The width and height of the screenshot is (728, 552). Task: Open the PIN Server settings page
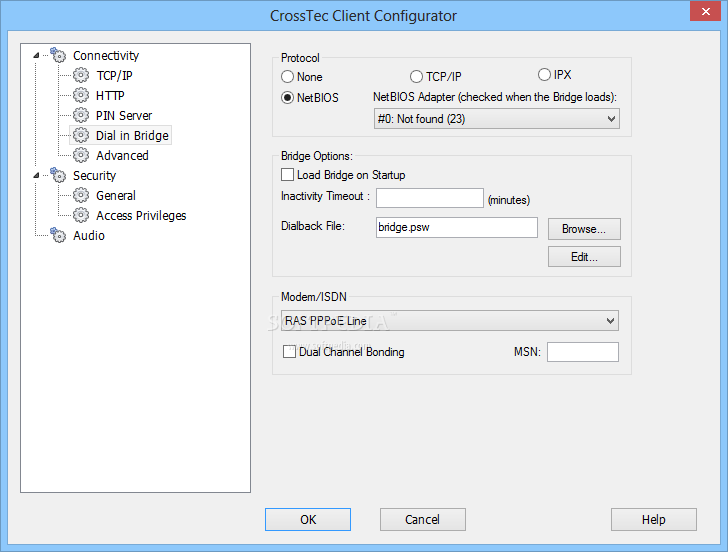[124, 115]
